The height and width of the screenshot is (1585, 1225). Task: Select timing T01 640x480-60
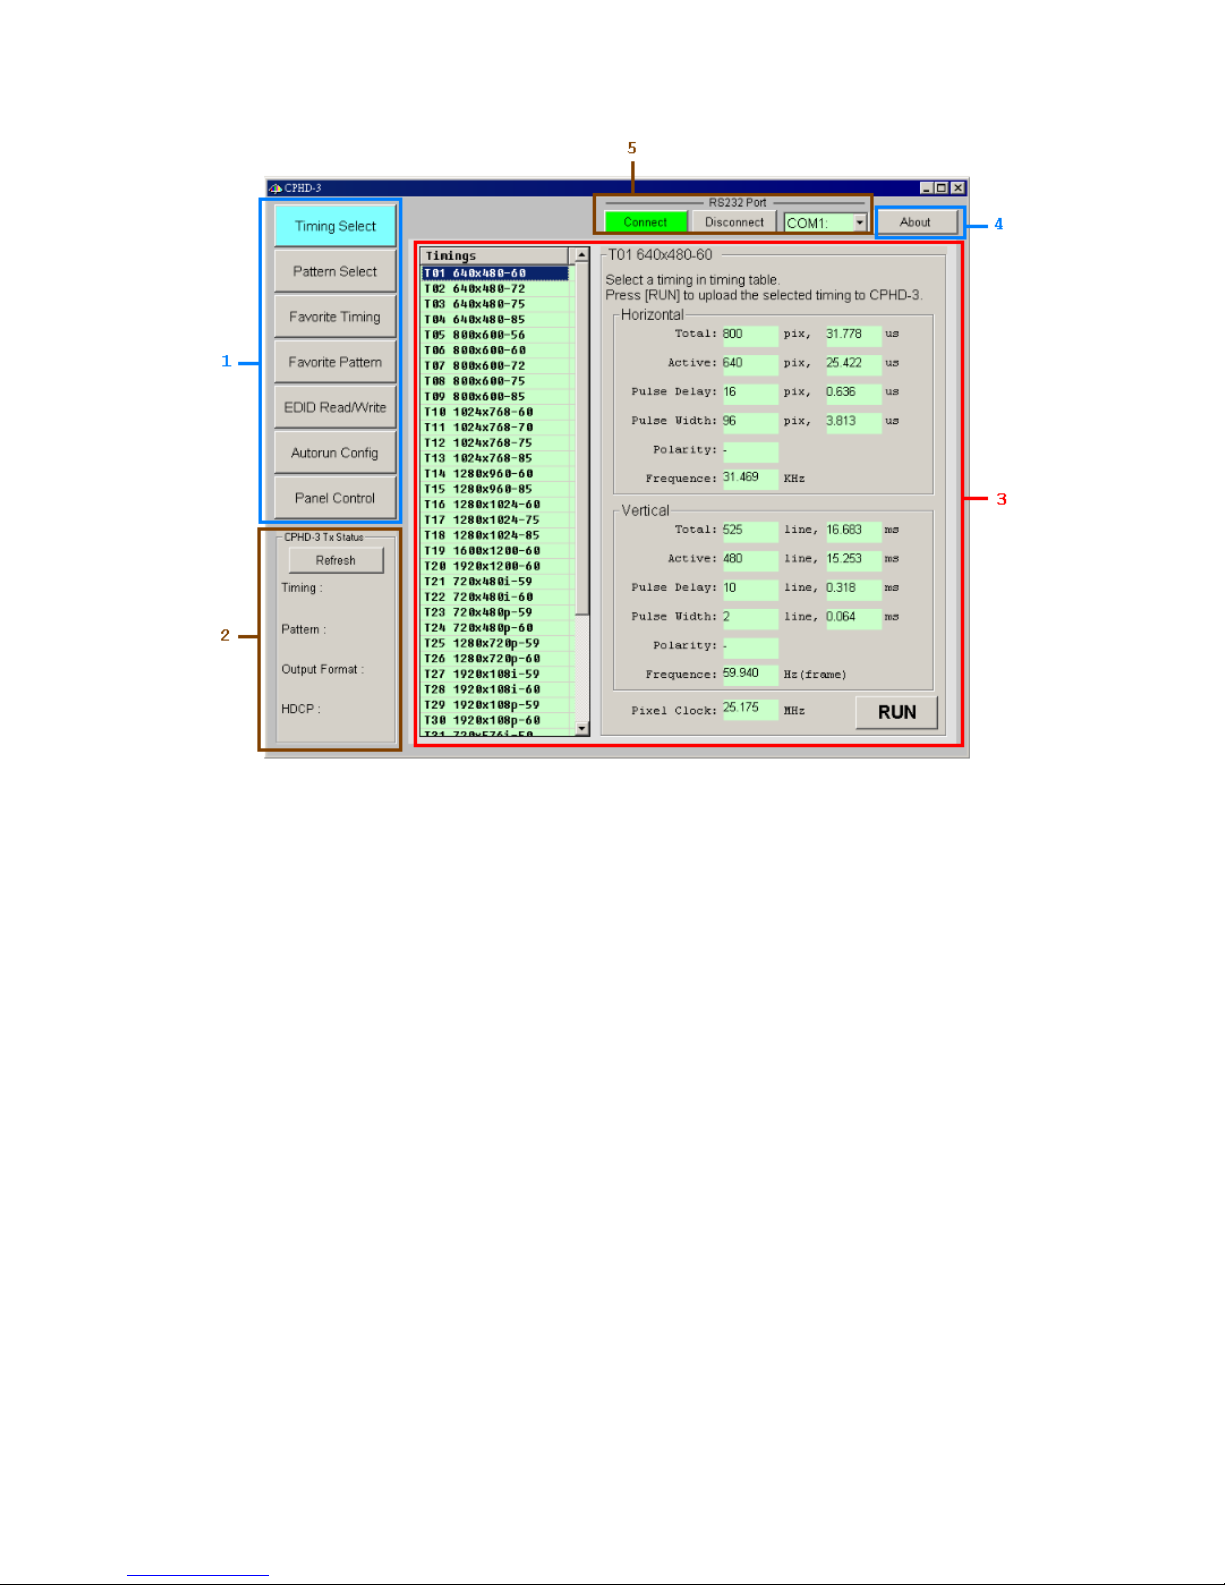coord(496,273)
